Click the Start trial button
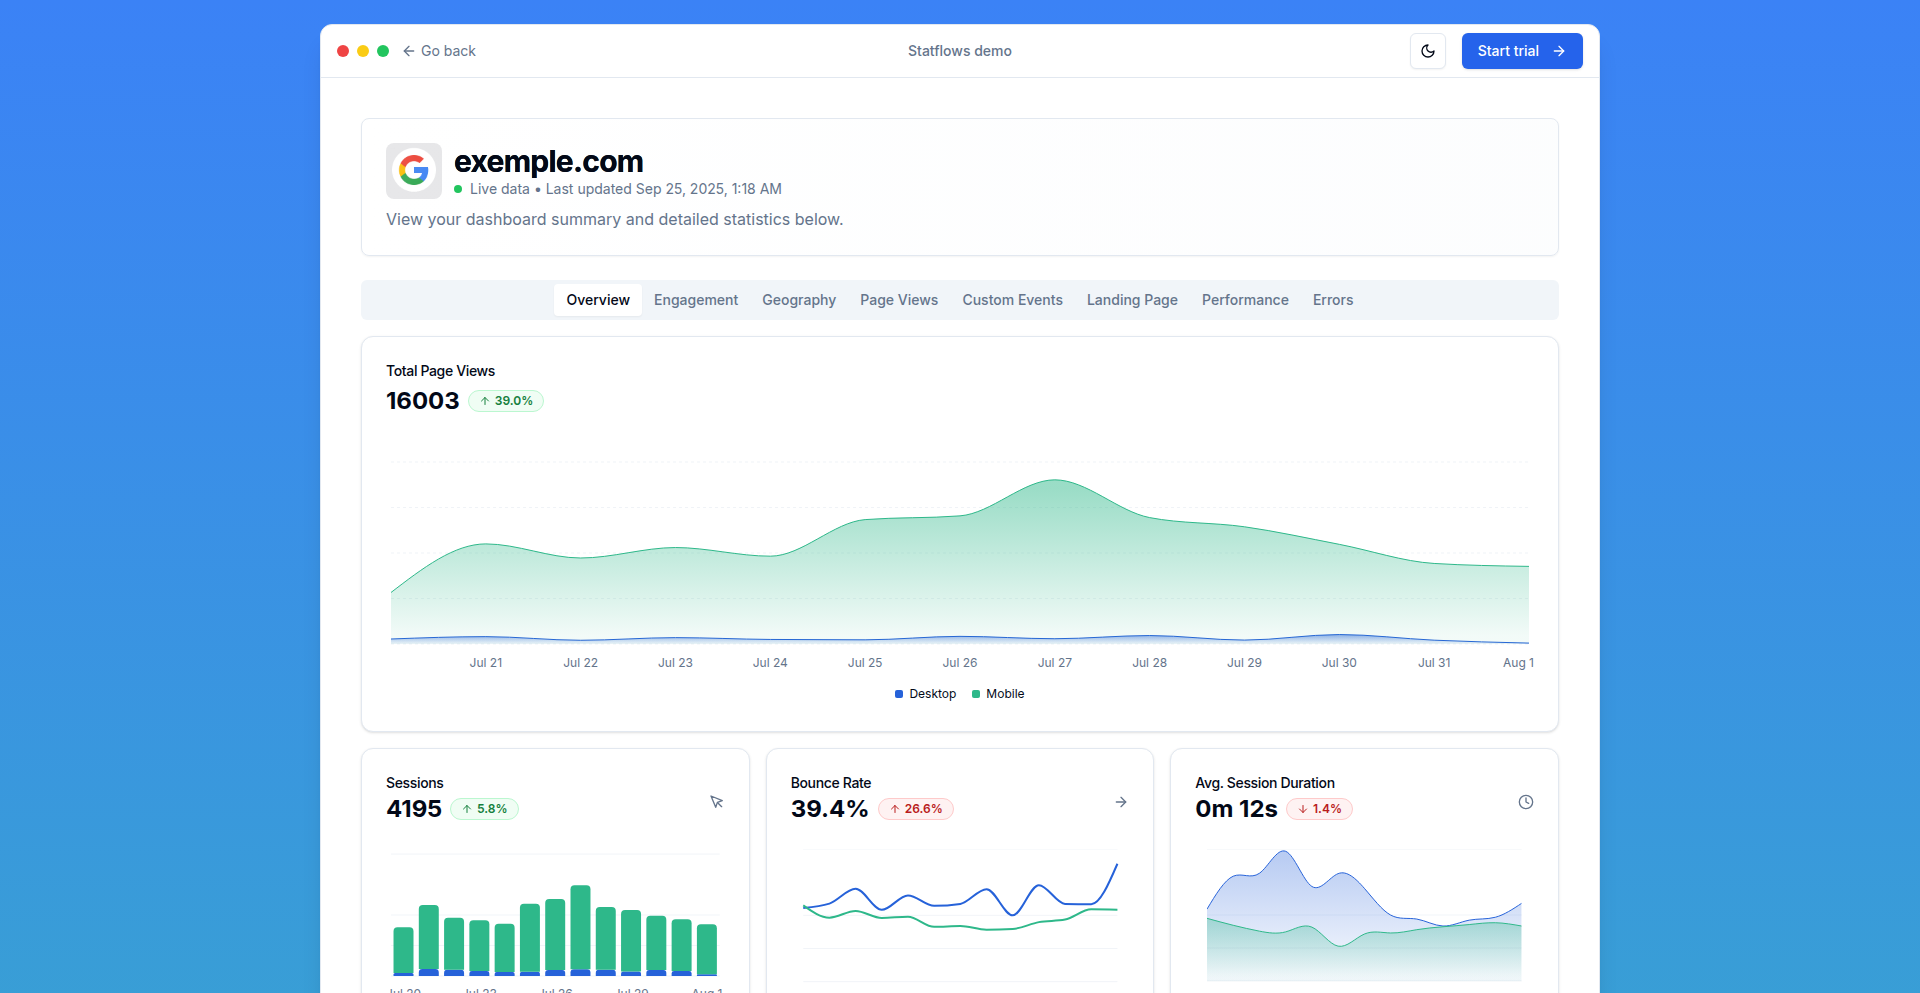Image resolution: width=1920 pixels, height=993 pixels. pos(1521,51)
